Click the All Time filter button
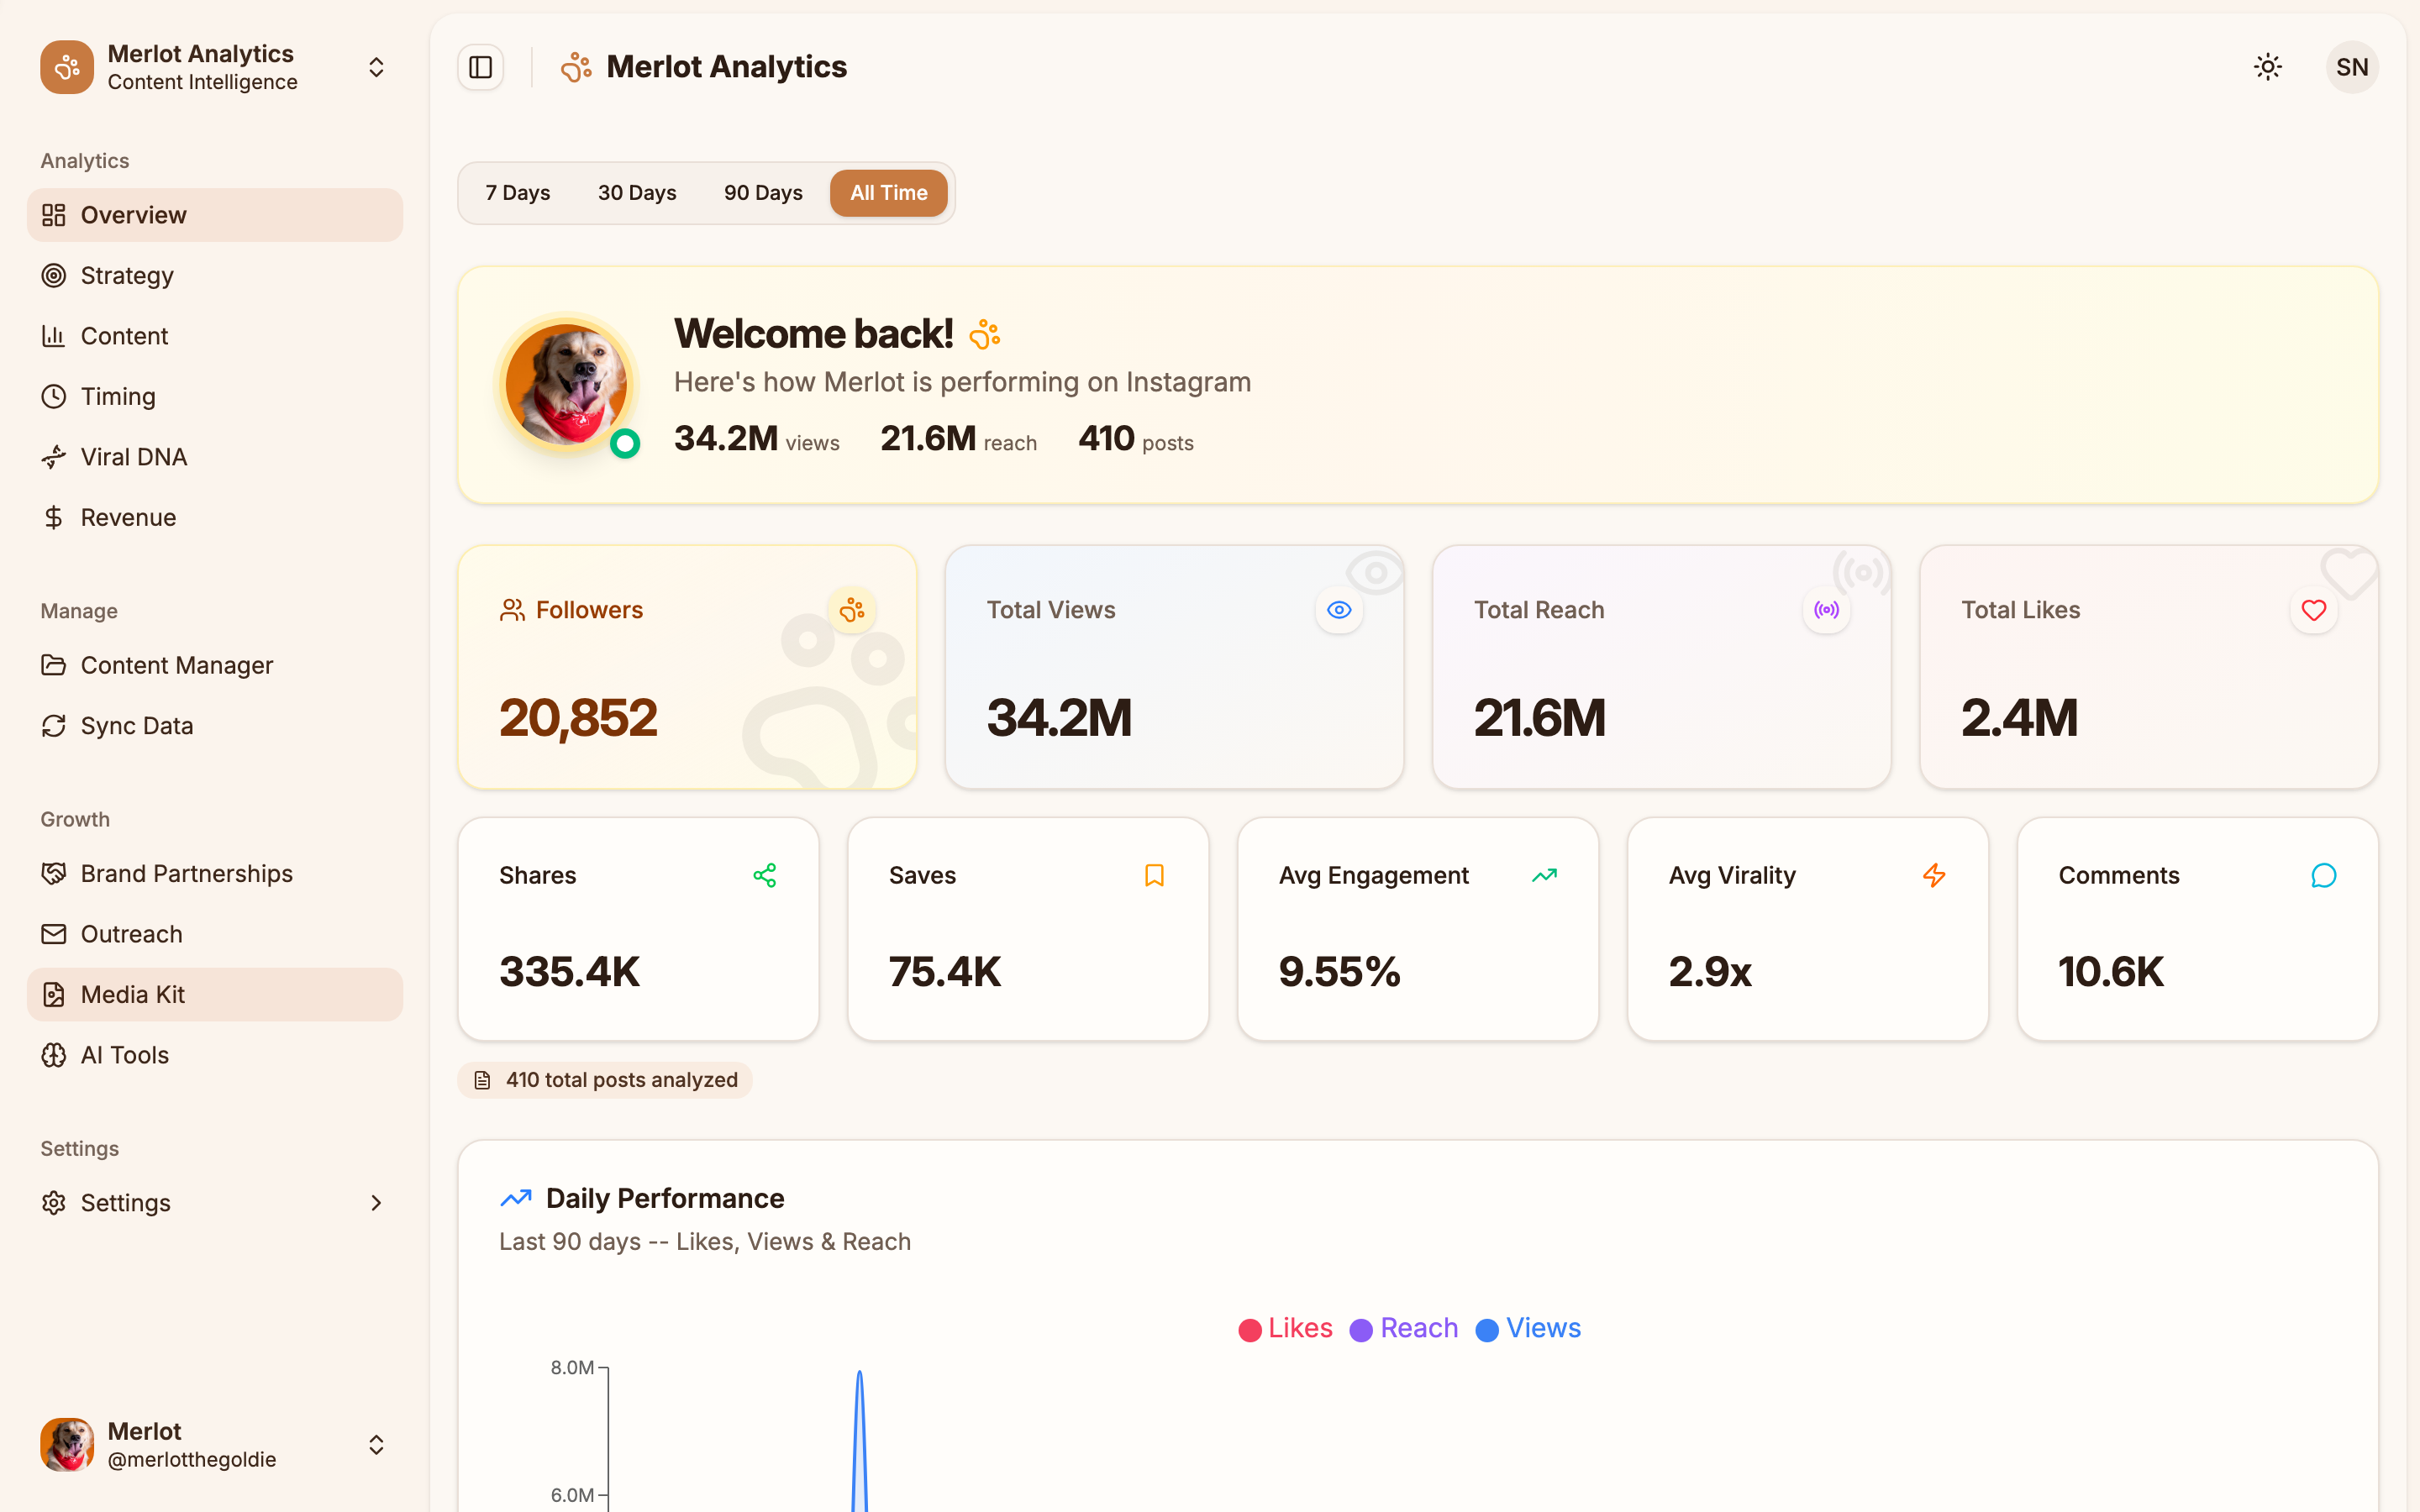This screenshot has width=2420, height=1512. (888, 192)
